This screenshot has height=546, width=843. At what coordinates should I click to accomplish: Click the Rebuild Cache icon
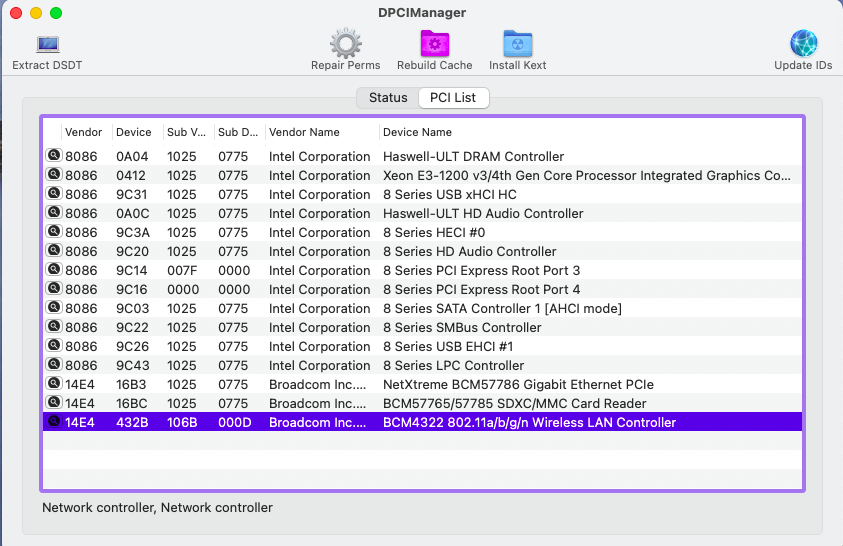coord(435,45)
